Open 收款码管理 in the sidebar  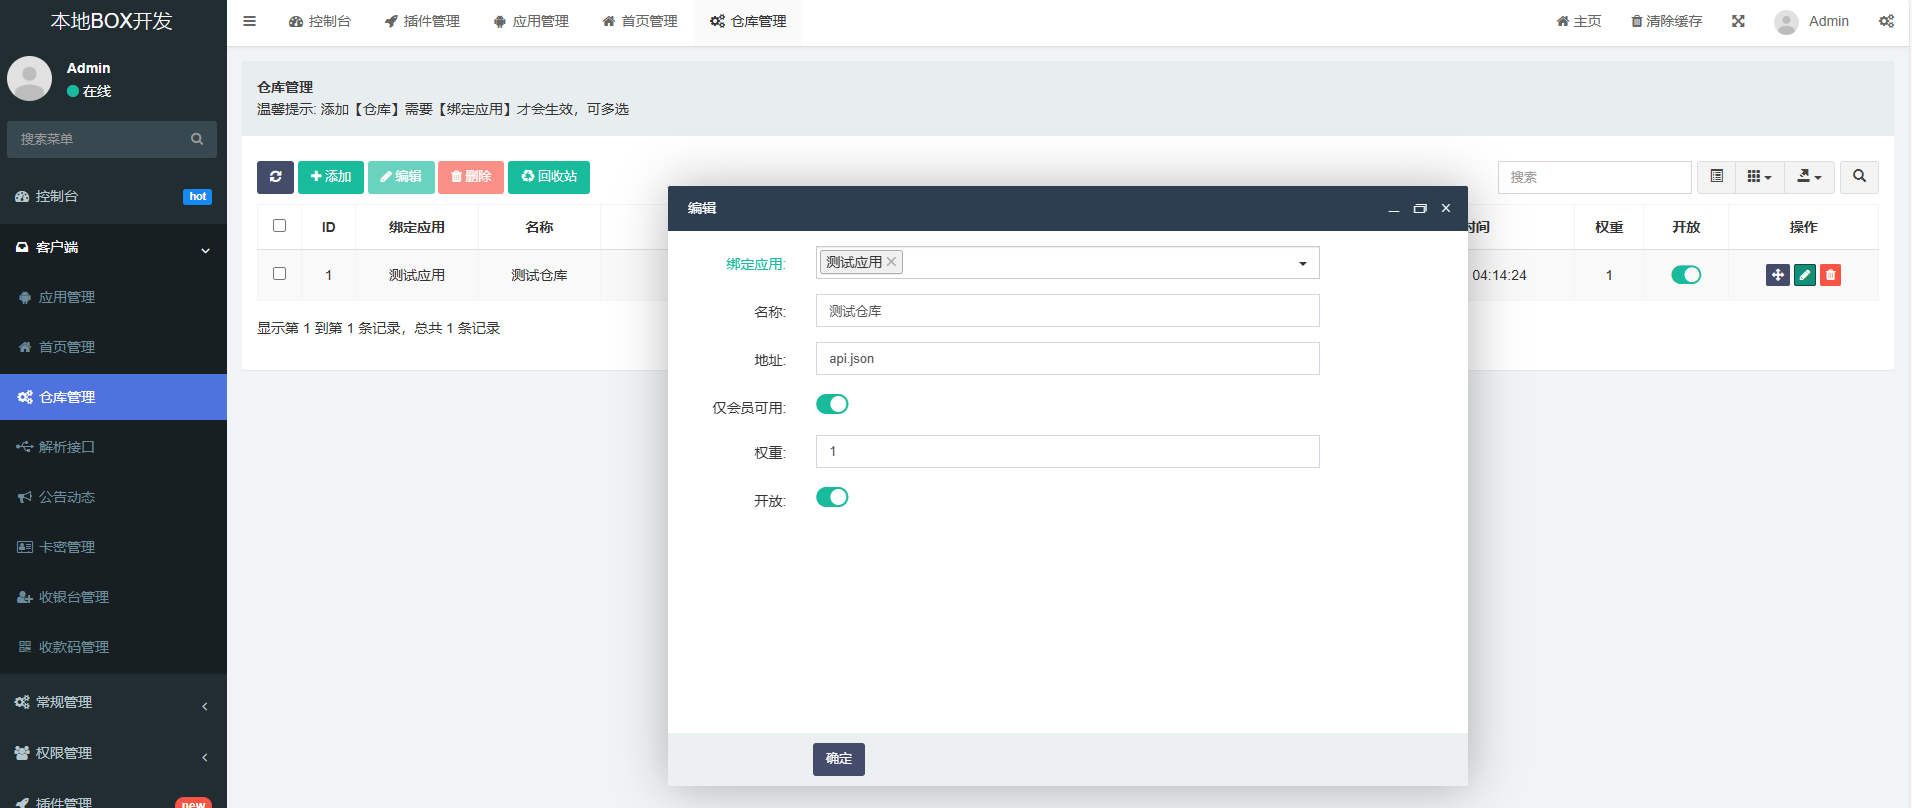(x=113, y=648)
